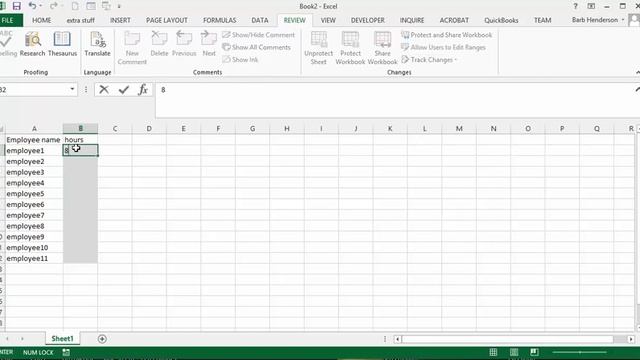Click in the formula bar input

[394, 100]
